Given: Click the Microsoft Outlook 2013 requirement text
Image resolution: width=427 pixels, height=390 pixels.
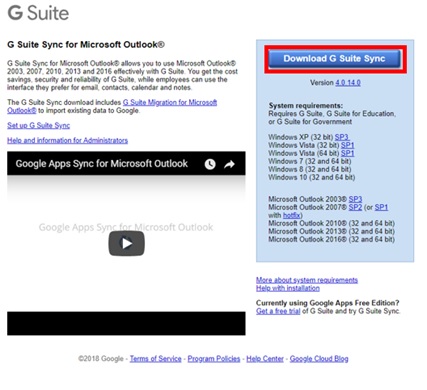Looking at the screenshot, I should pos(332,231).
